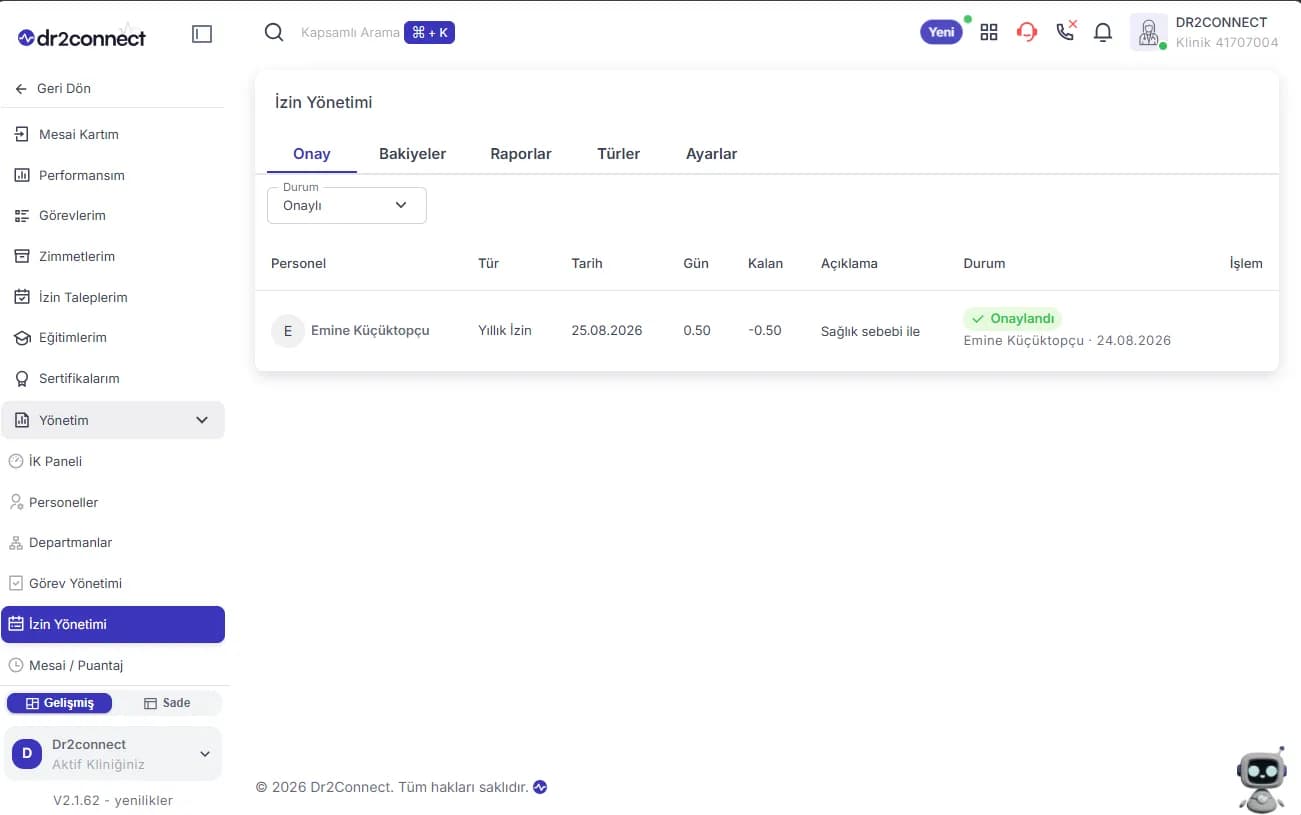Click the Yeni badge button
The image size is (1301, 815).
(x=941, y=32)
